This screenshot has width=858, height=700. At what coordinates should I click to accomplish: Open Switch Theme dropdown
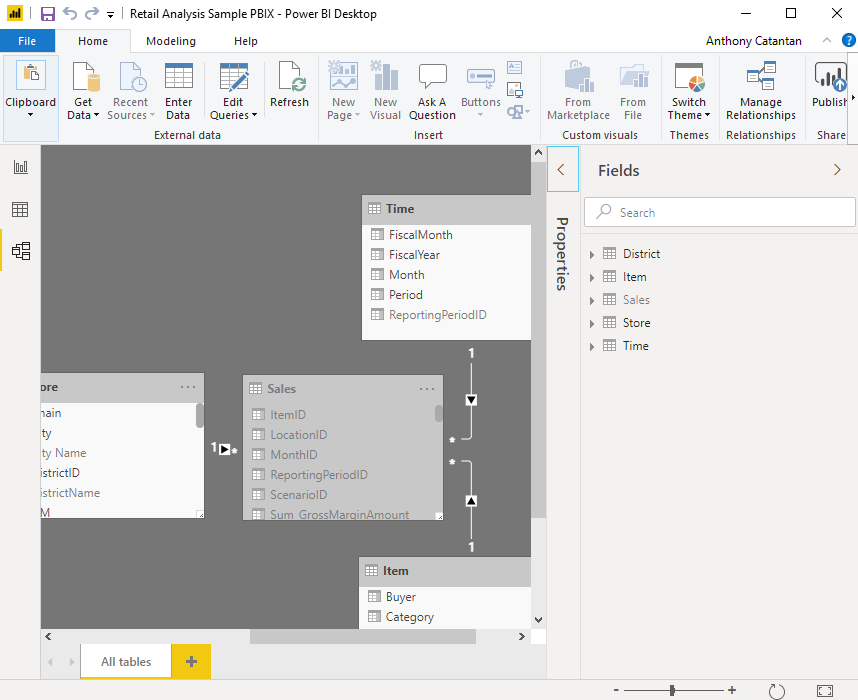(x=689, y=91)
